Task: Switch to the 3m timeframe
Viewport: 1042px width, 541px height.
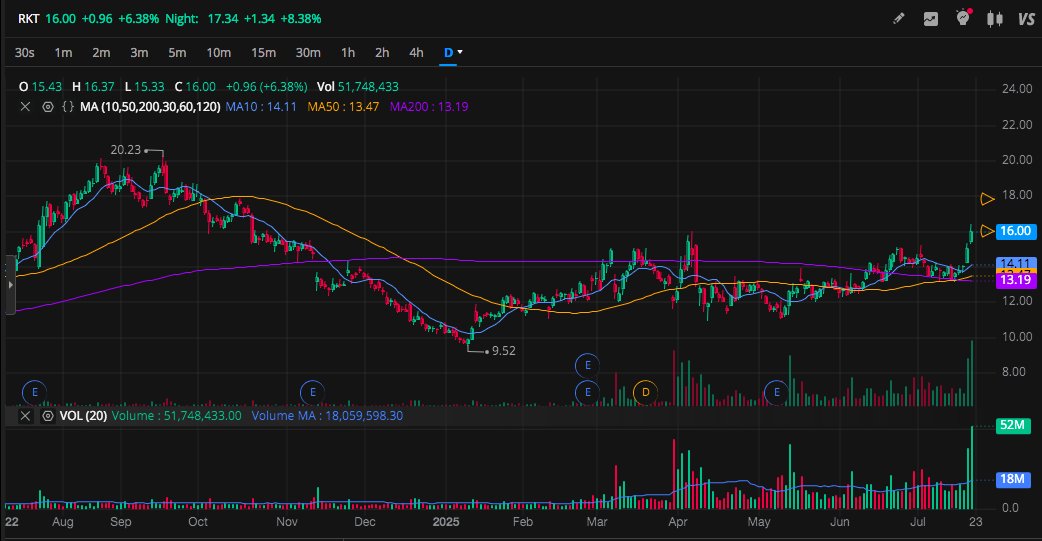Action: coord(139,53)
